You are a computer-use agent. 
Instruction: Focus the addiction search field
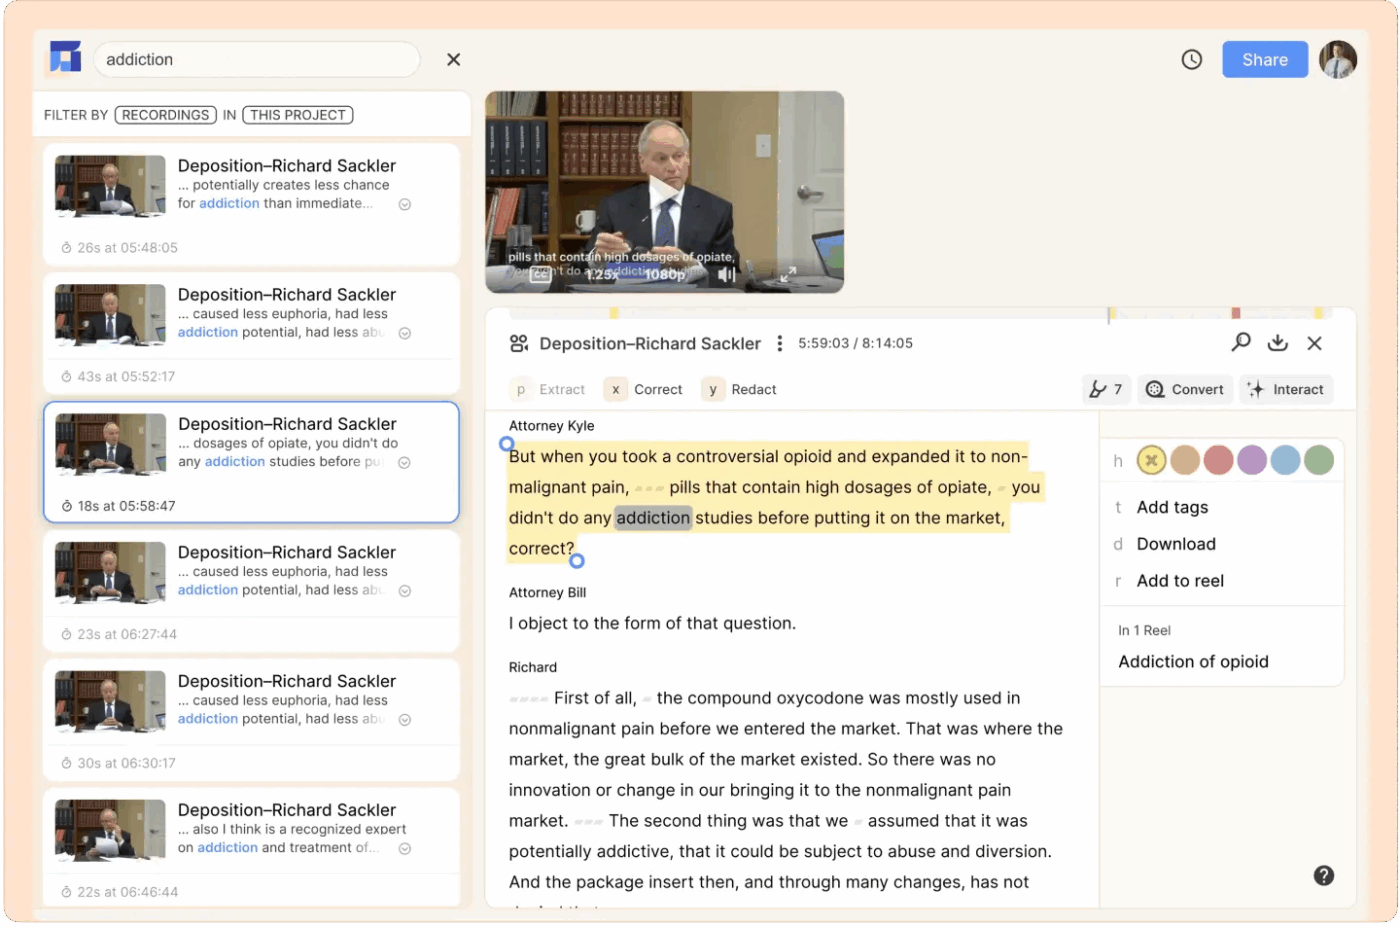click(x=257, y=60)
